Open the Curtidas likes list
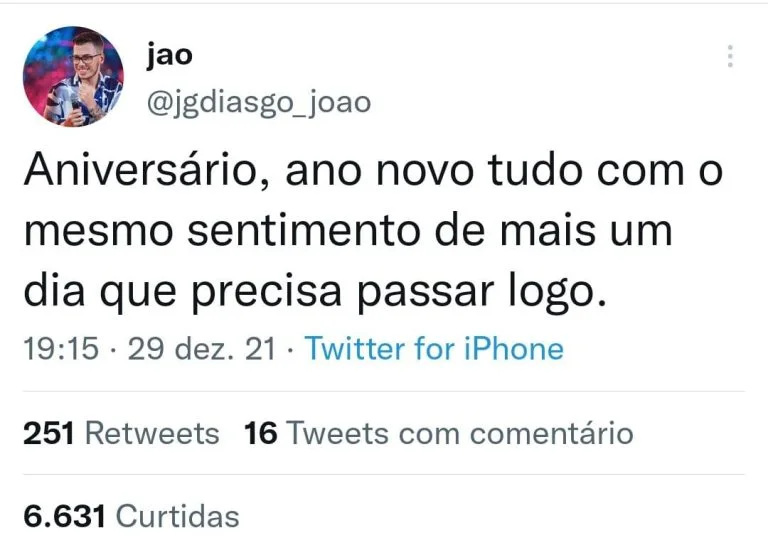This screenshot has width=768, height=545. (177, 516)
